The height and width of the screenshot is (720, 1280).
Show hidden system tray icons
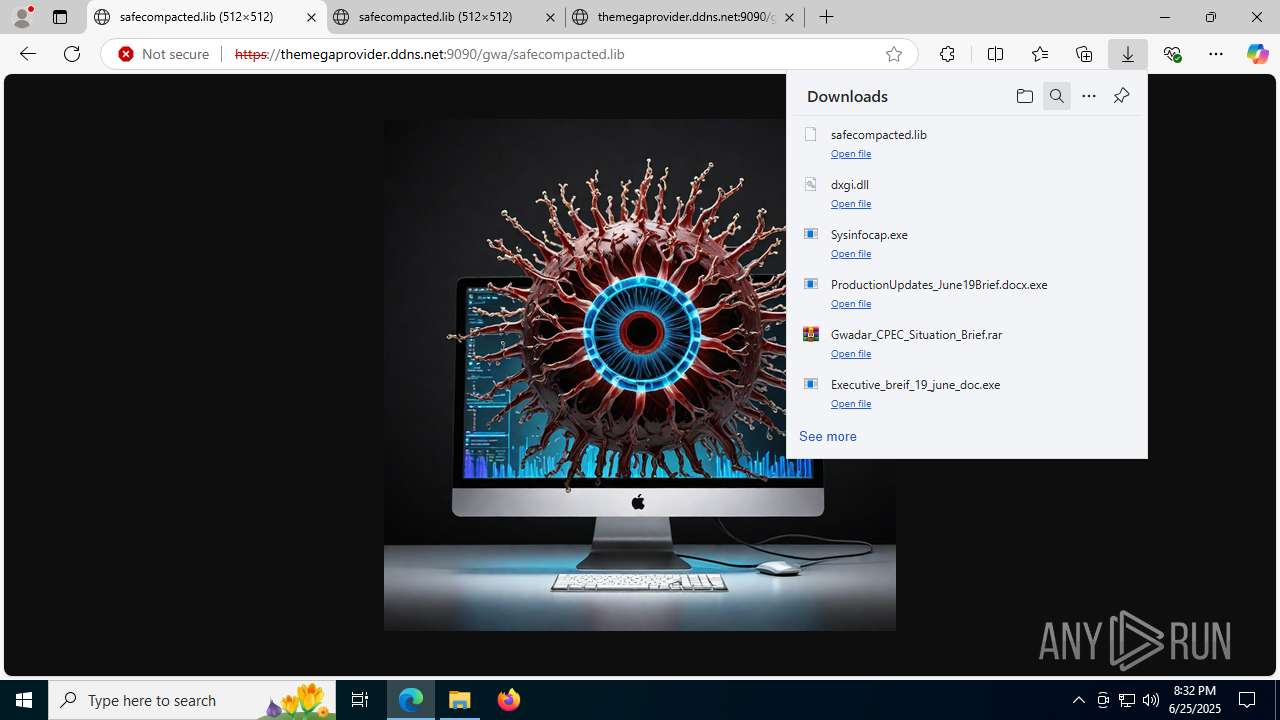click(x=1078, y=700)
